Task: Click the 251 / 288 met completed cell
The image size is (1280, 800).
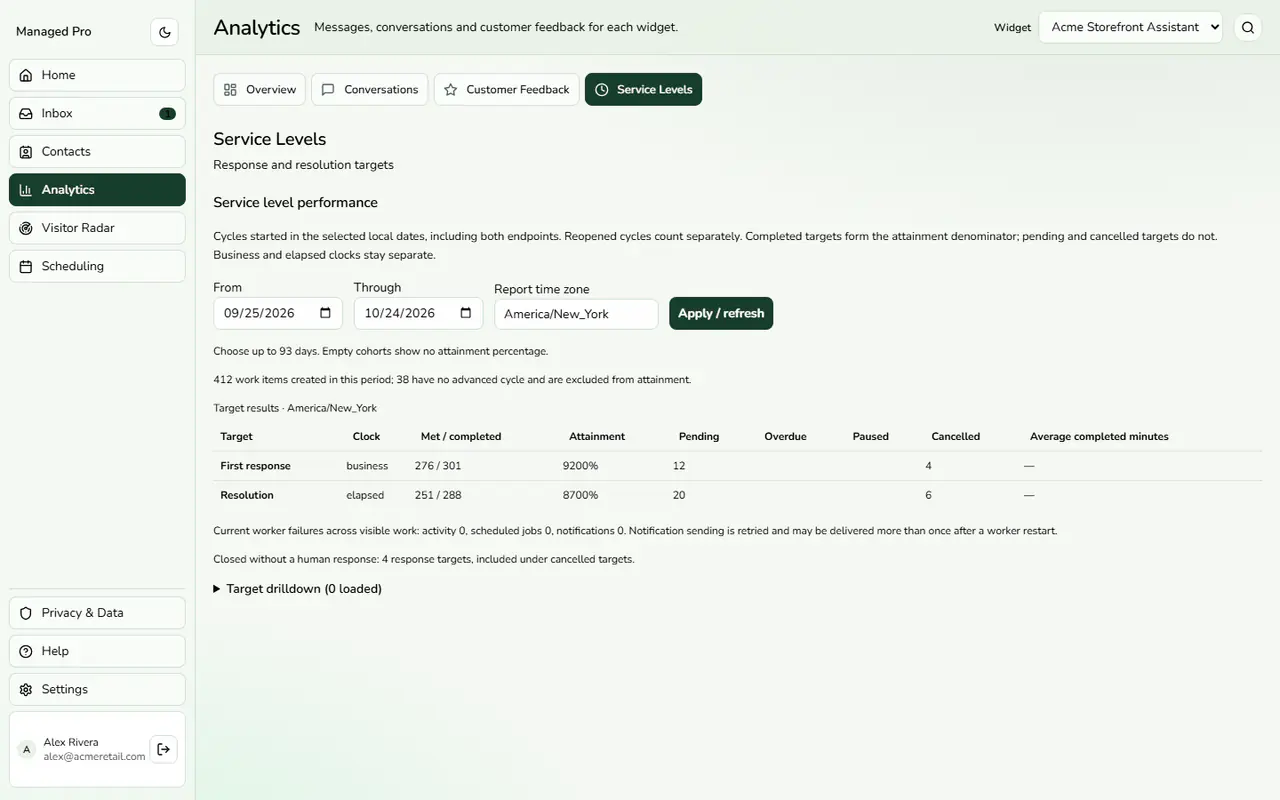Action: click(x=438, y=495)
